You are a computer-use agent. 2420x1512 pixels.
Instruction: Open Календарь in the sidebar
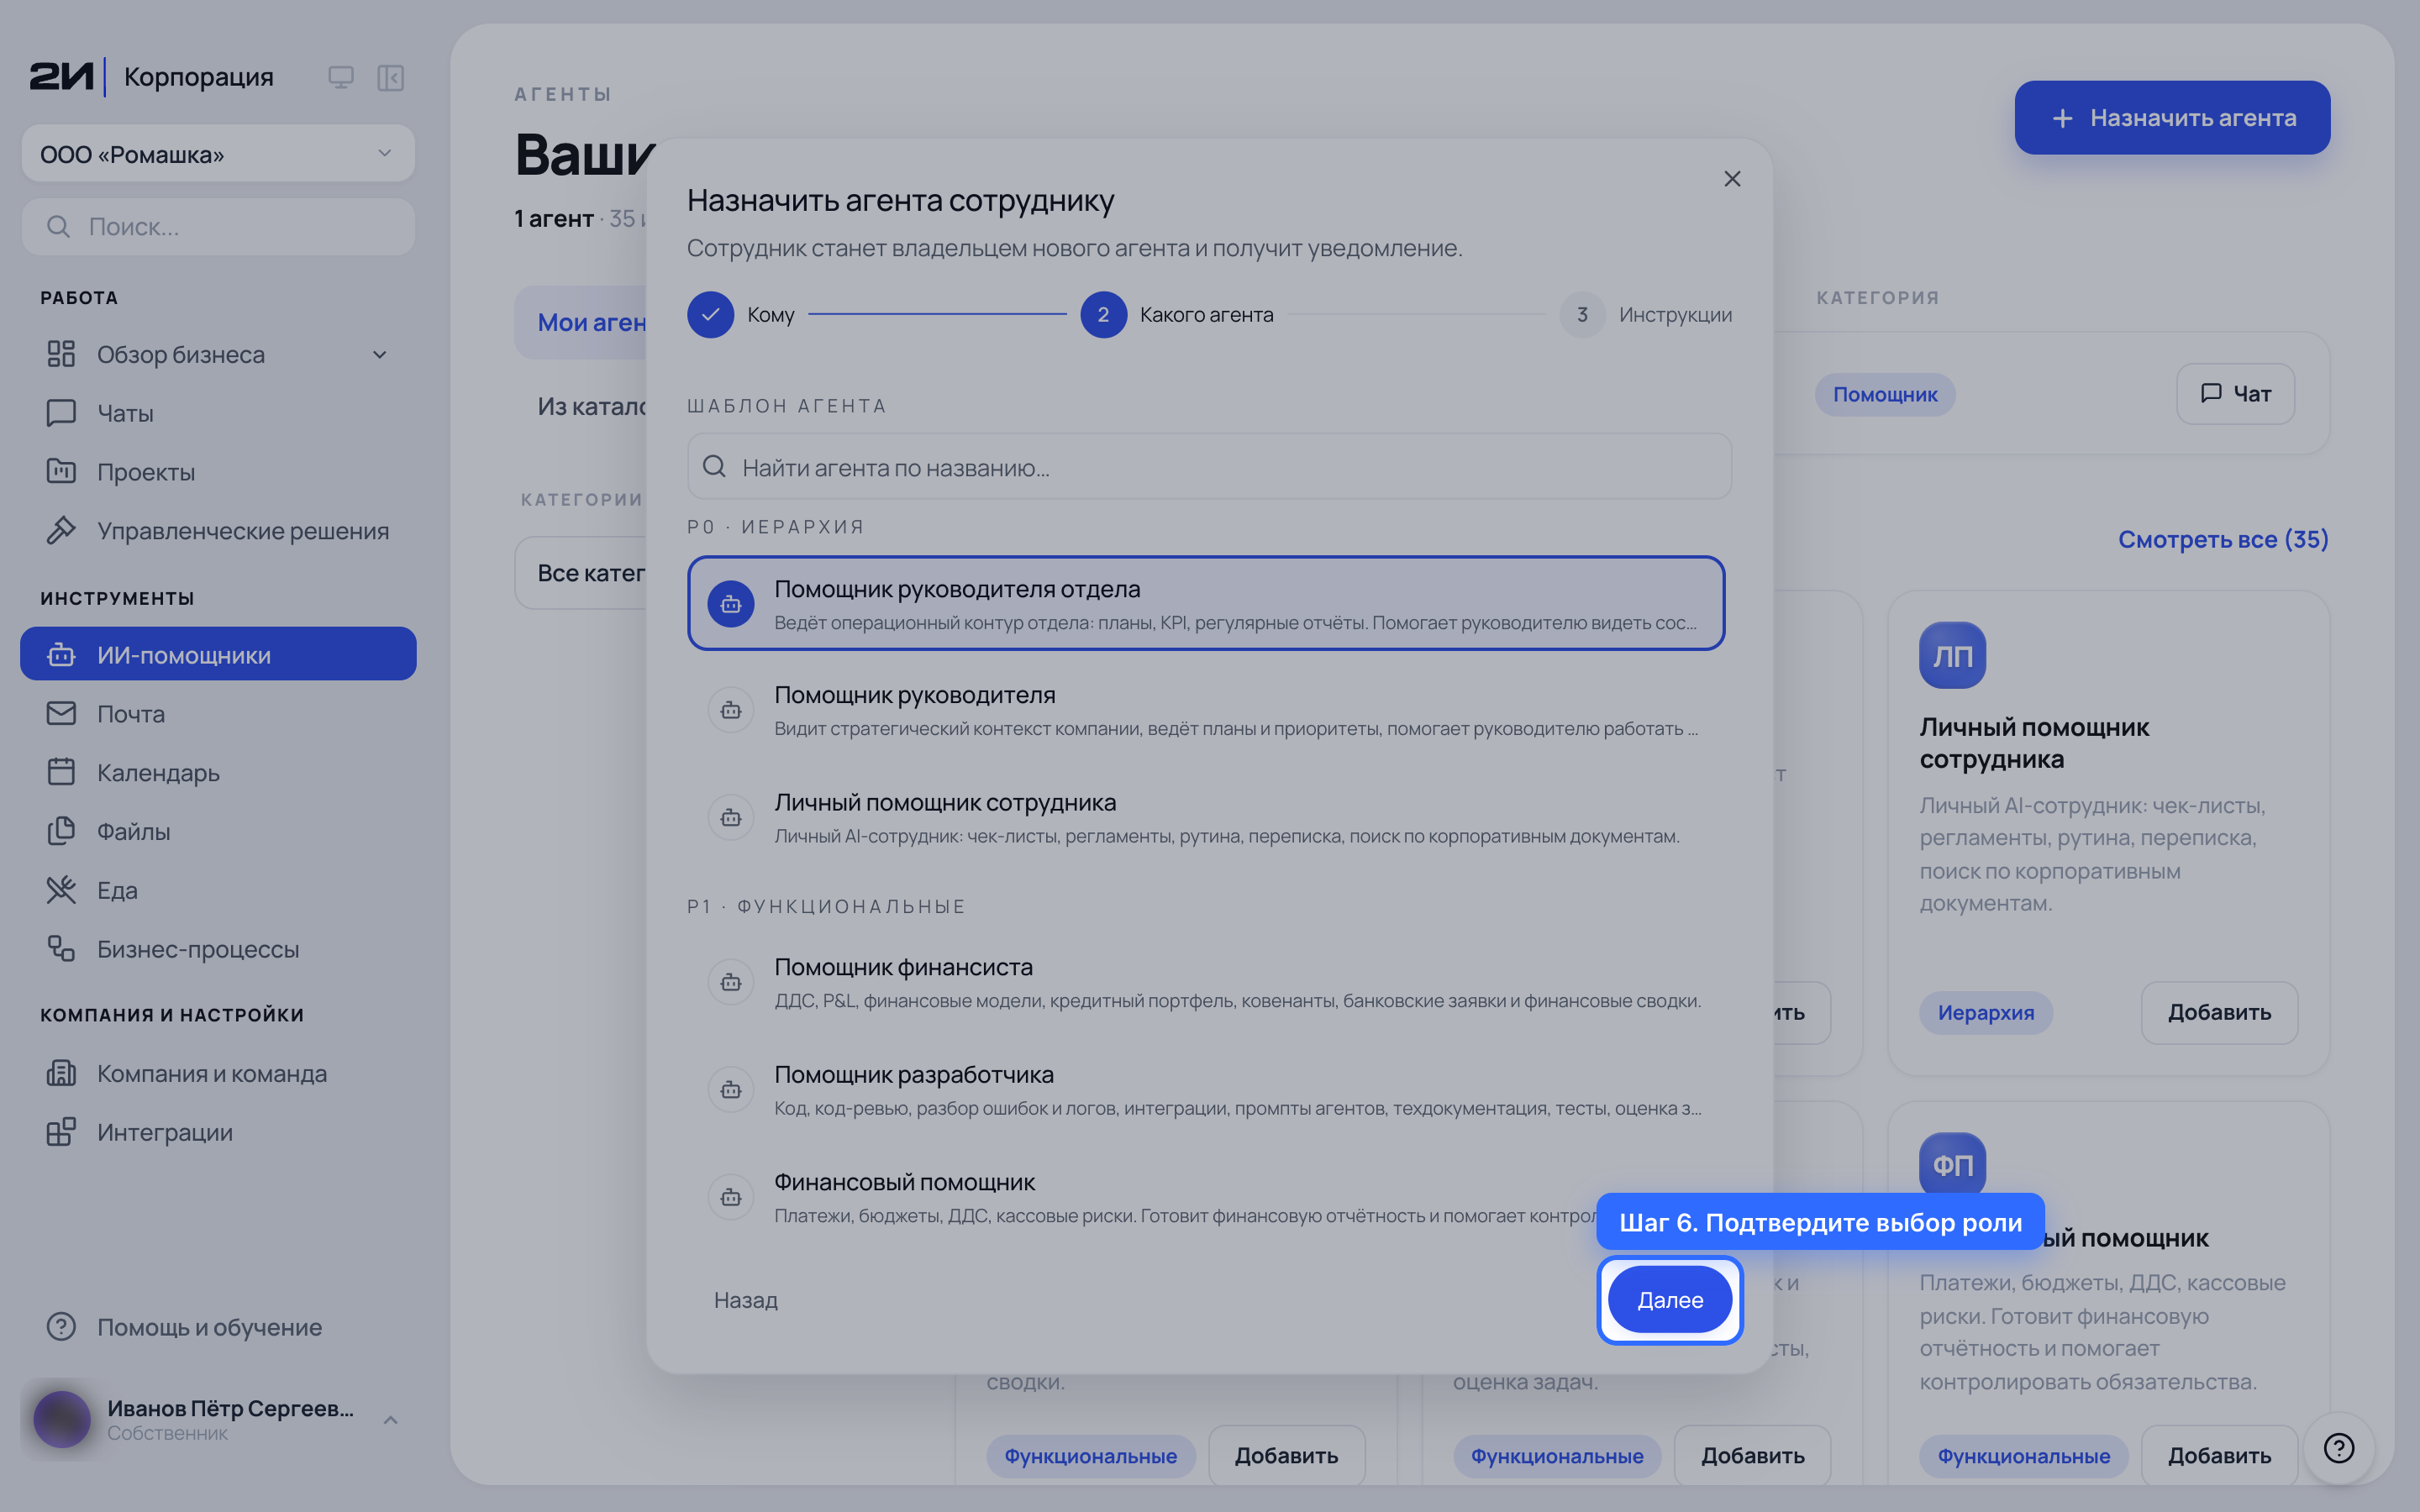tap(218, 773)
